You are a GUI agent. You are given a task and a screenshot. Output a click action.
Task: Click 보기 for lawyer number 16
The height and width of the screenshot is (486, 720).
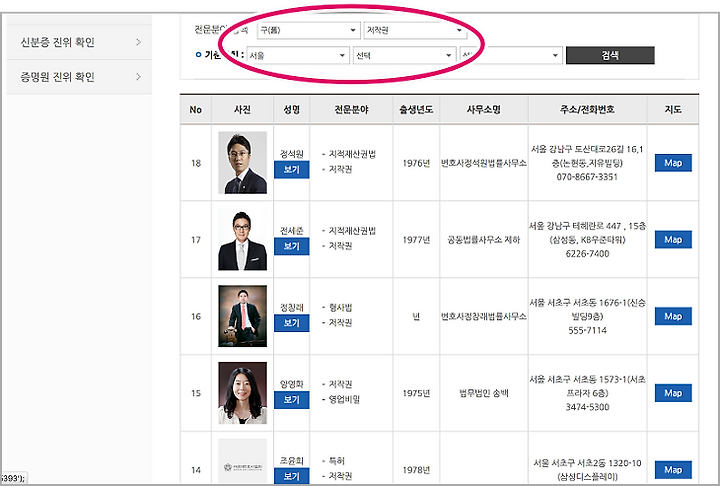292,323
